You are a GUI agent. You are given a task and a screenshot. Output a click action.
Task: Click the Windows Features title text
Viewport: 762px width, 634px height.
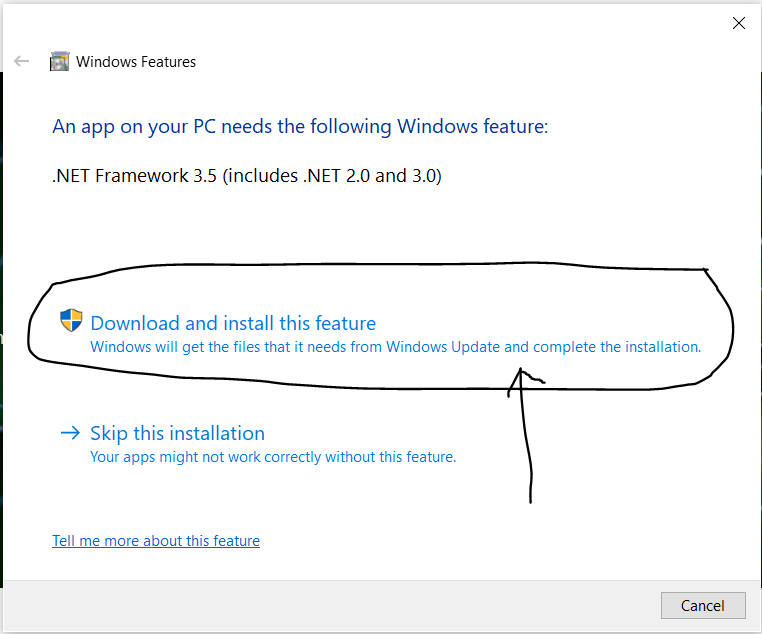136,62
